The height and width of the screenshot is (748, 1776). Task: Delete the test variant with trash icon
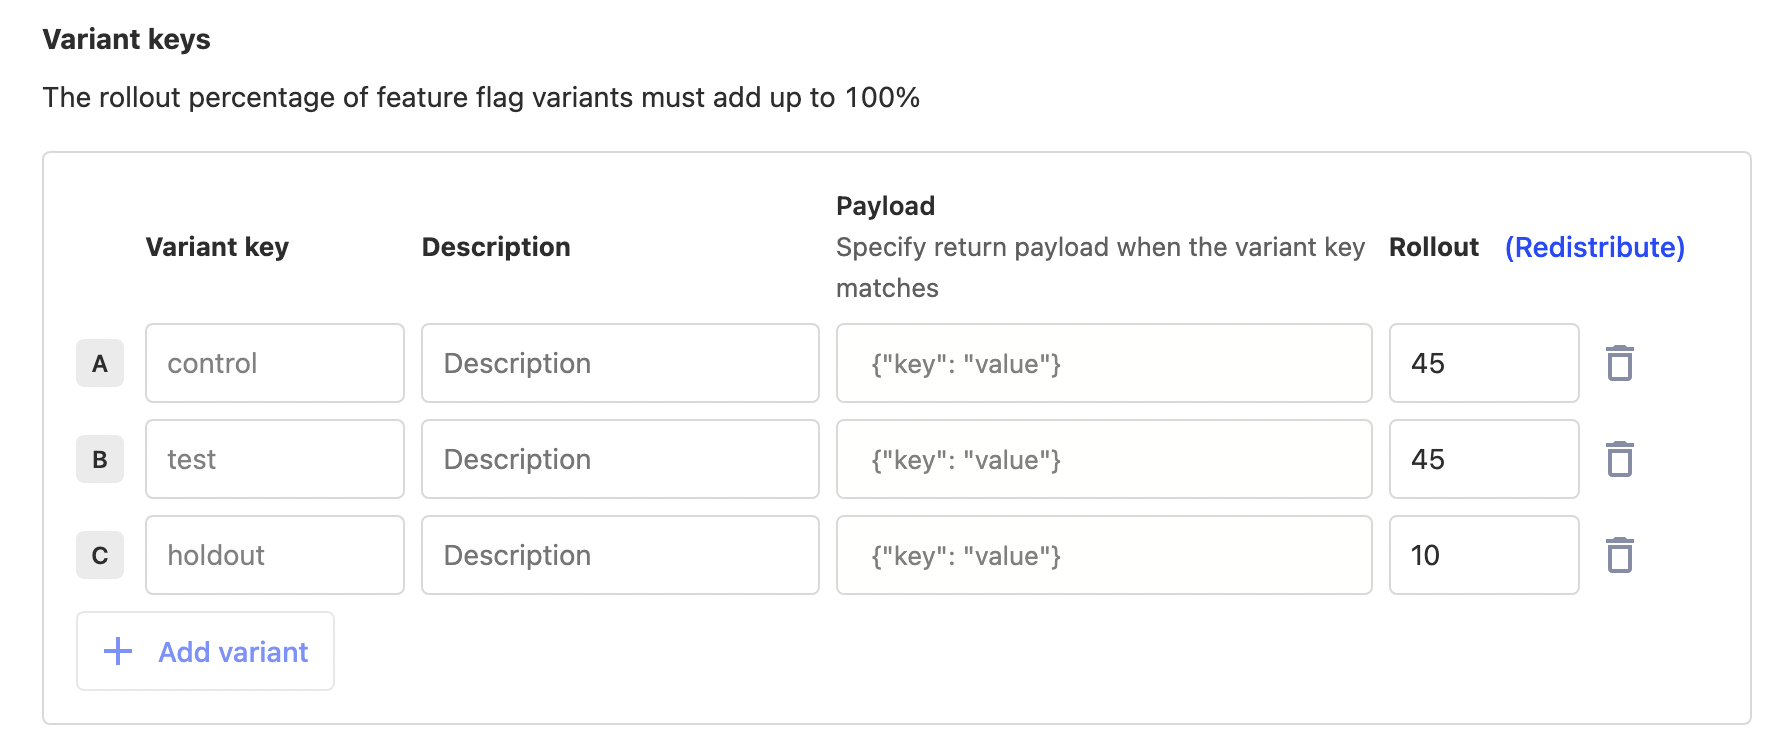point(1619,459)
